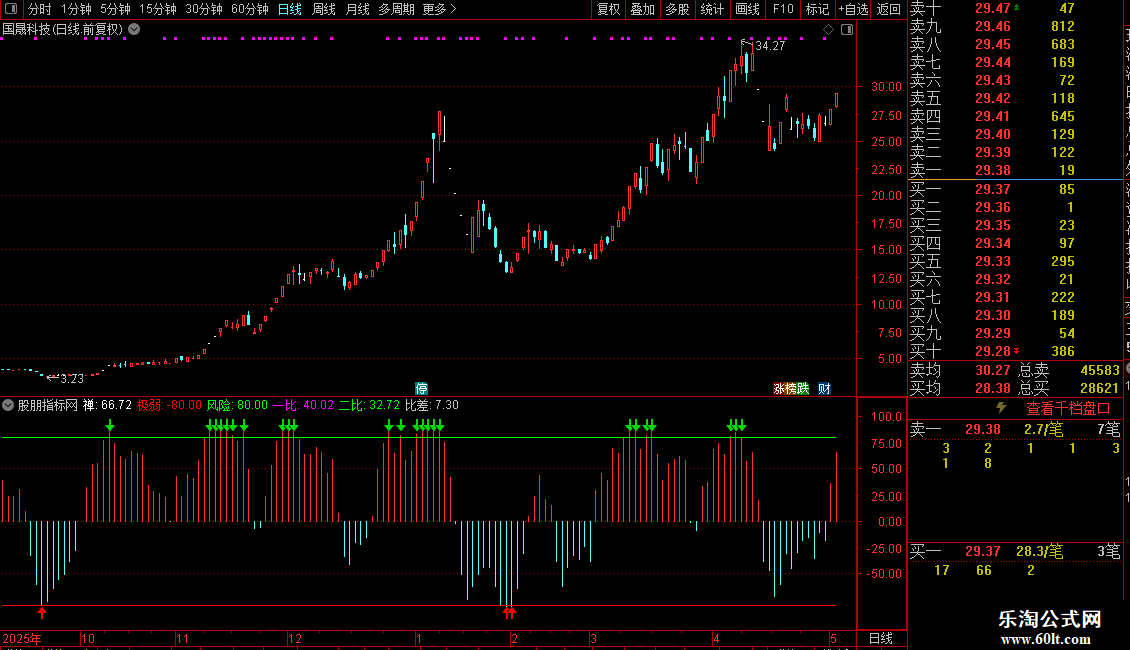This screenshot has width=1130, height=650.
Task: Click lightning icon beside 查看千档盘口
Action: [x=1001, y=408]
